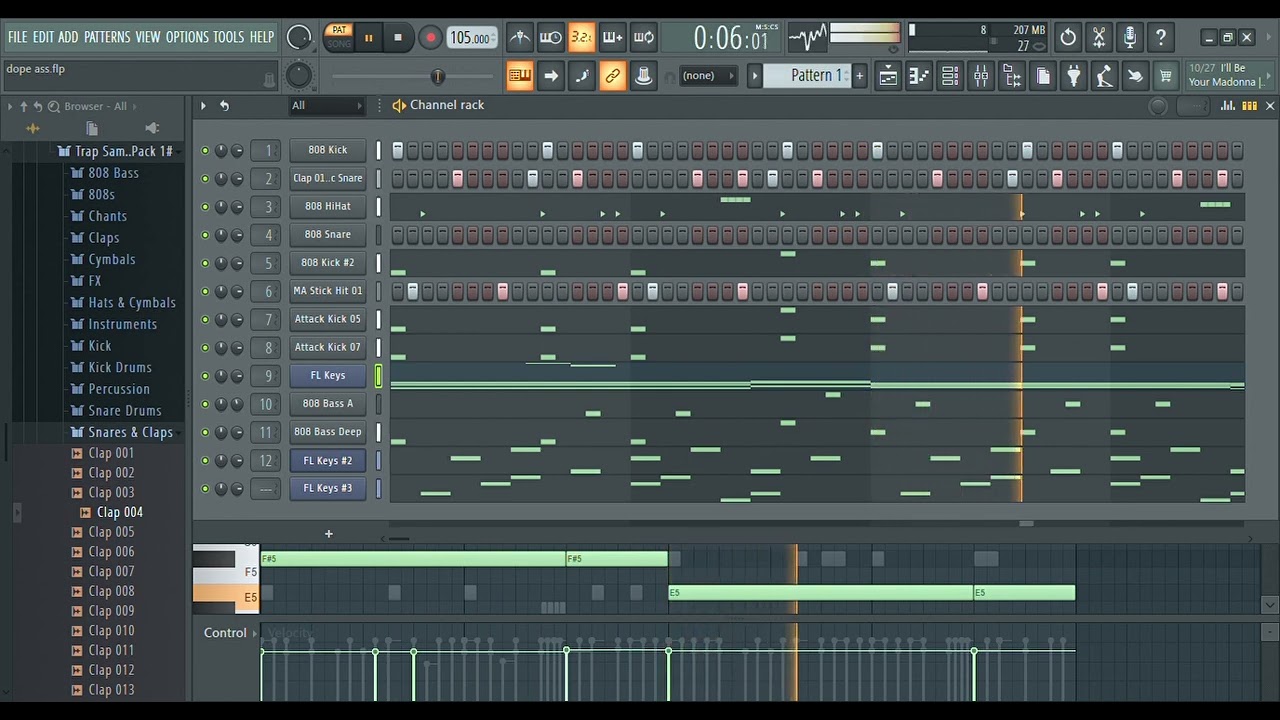Select the 808 Snare channel button
1280x720 pixels.
click(x=328, y=235)
